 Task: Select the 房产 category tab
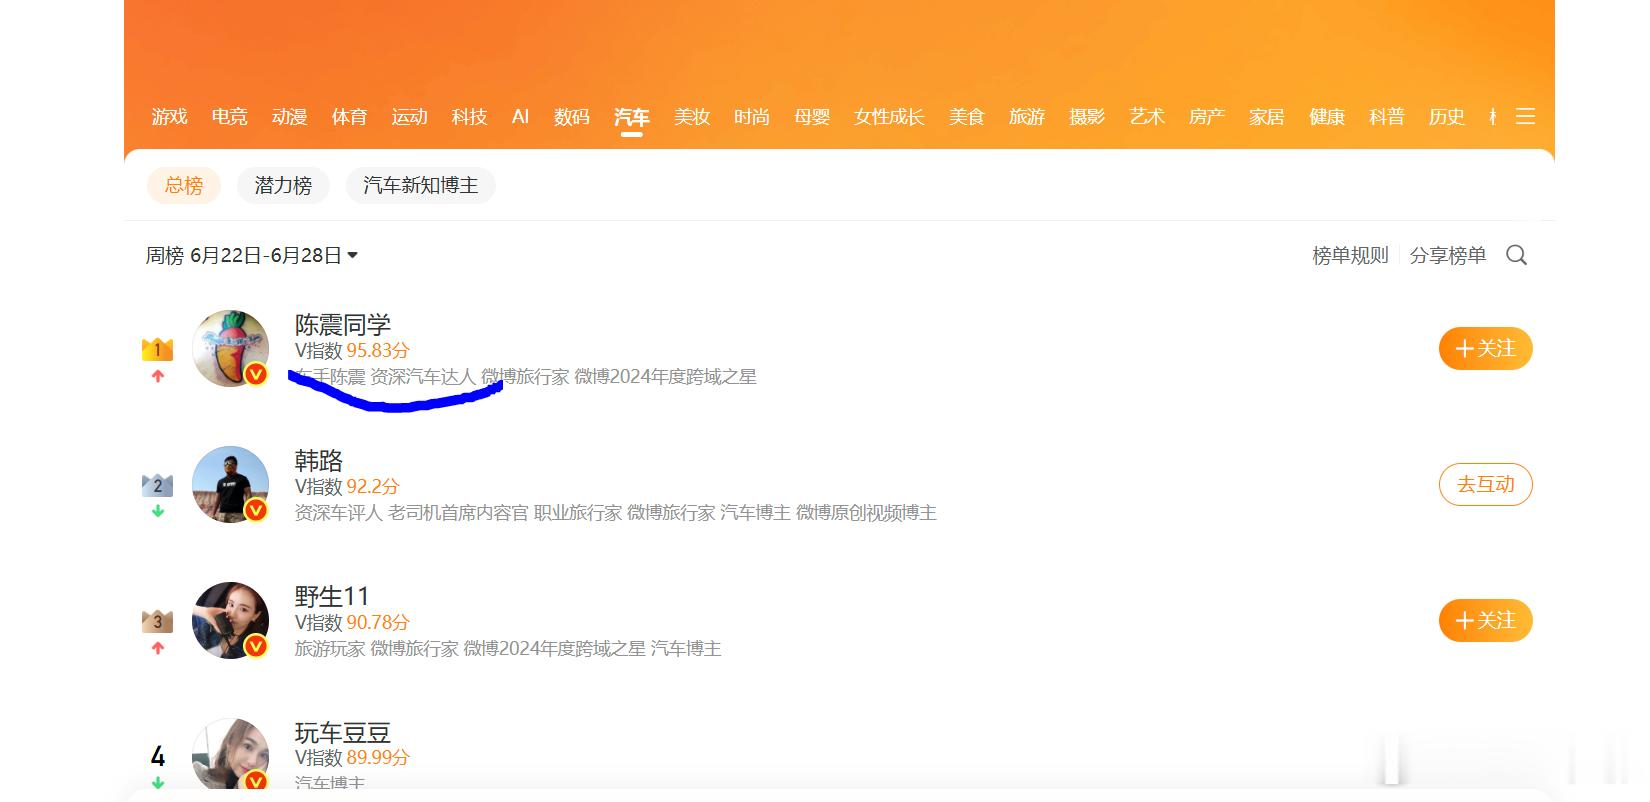[1207, 117]
